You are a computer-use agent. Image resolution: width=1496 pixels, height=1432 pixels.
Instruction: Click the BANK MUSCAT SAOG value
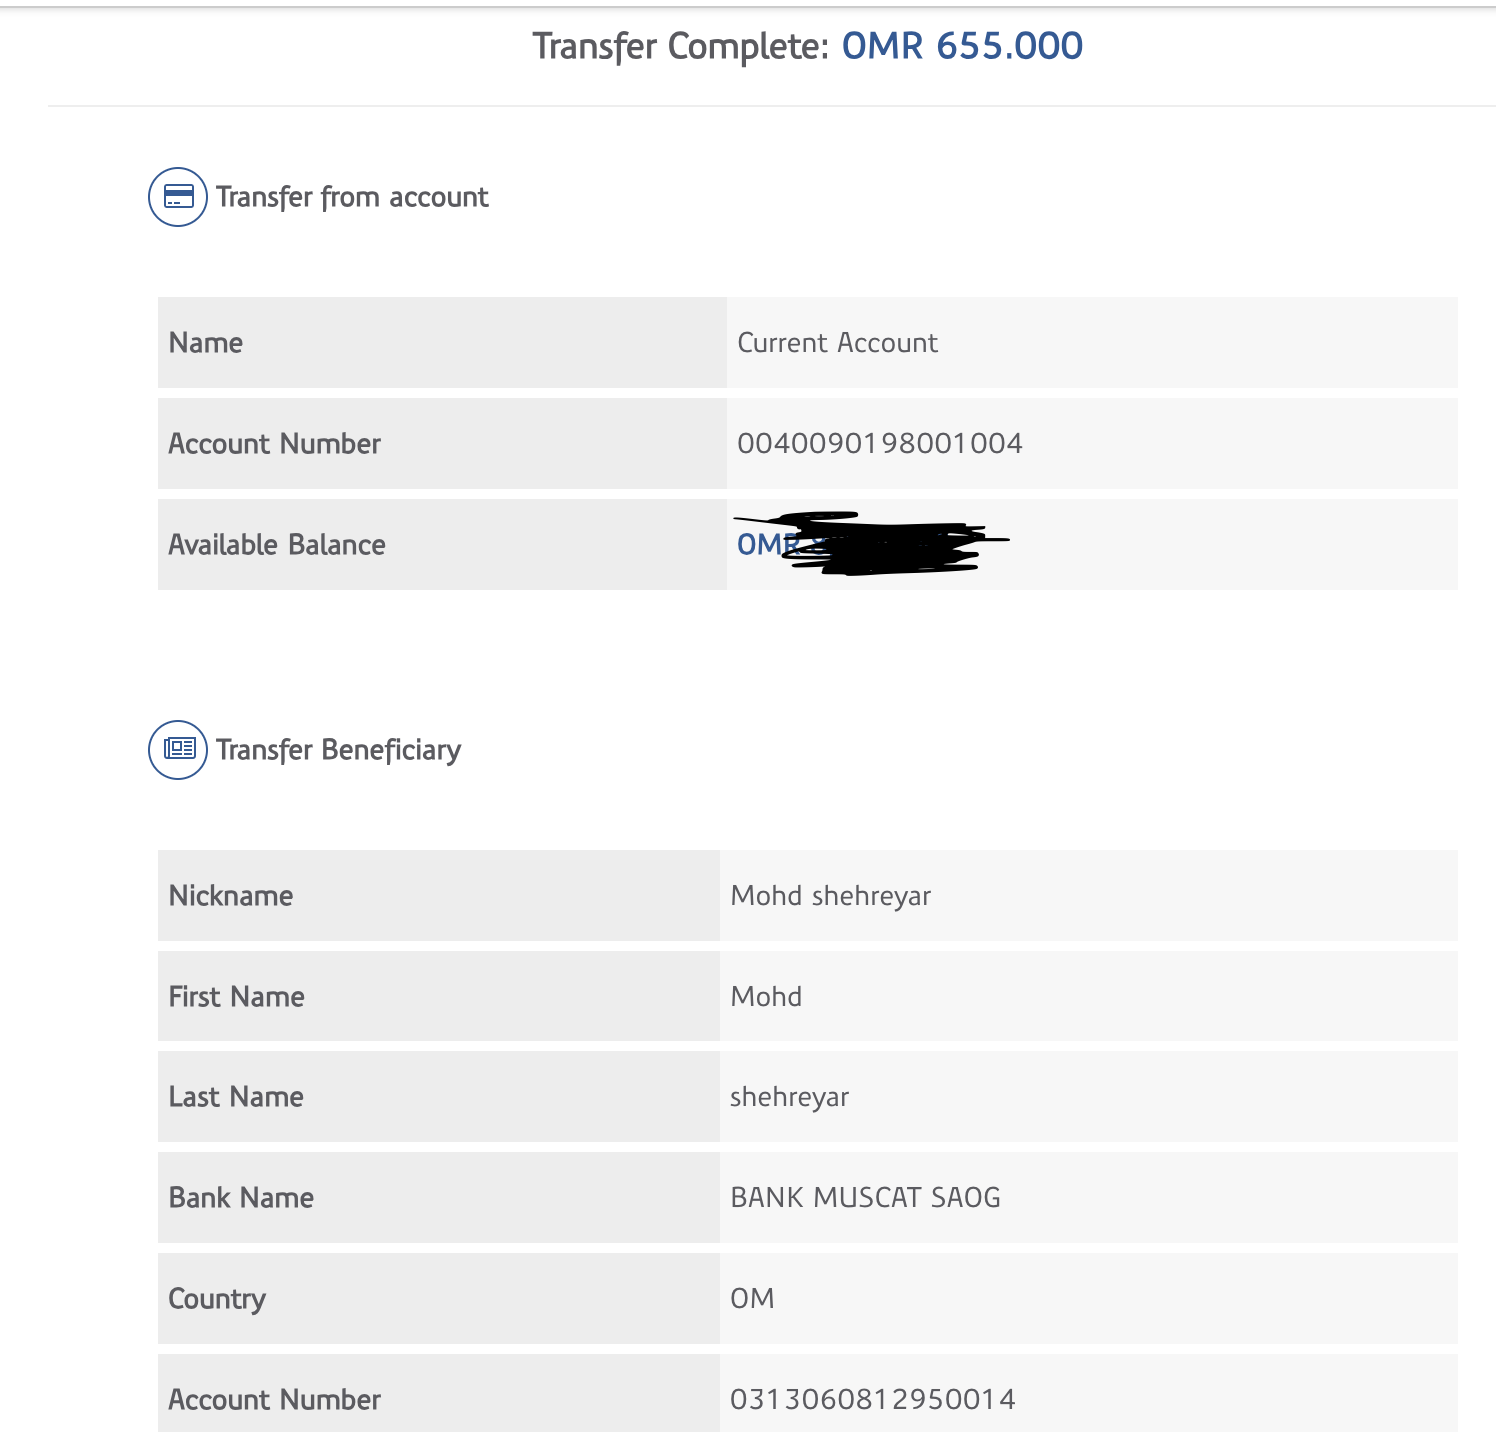coord(865,1197)
